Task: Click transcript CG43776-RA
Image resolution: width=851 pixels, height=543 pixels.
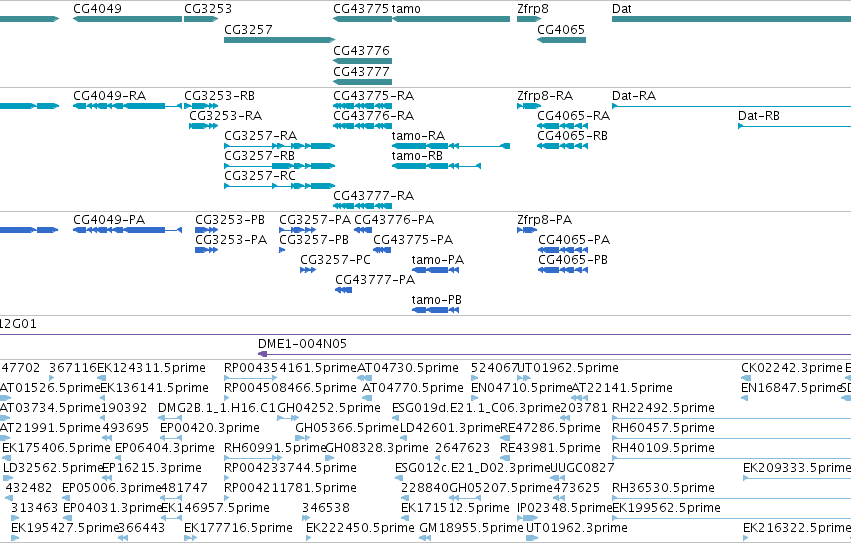Action: (x=363, y=126)
